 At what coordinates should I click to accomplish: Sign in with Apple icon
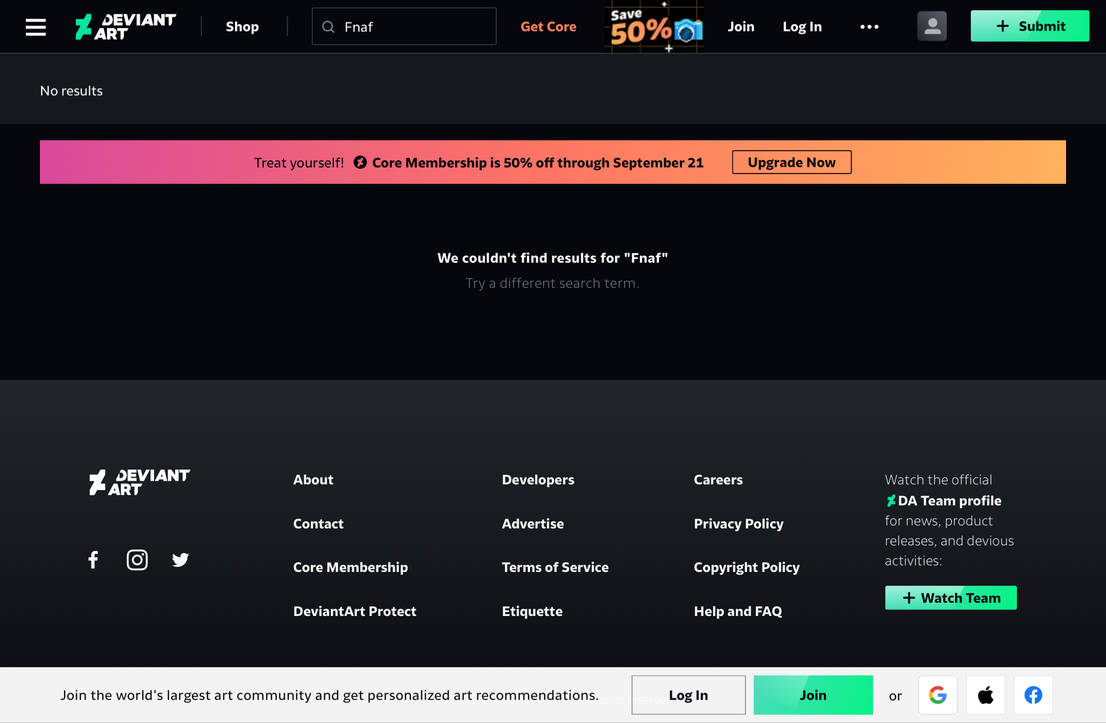(x=985, y=695)
